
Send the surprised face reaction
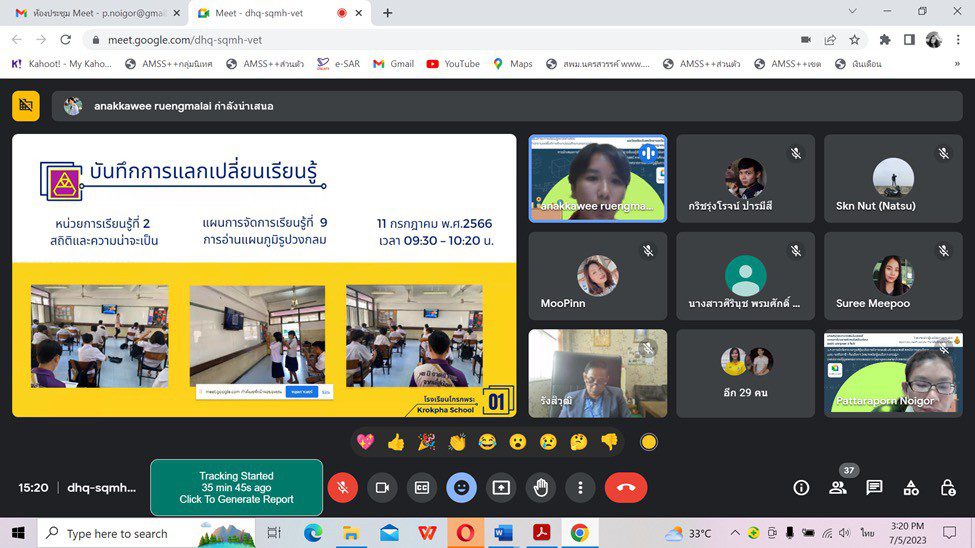click(518, 442)
